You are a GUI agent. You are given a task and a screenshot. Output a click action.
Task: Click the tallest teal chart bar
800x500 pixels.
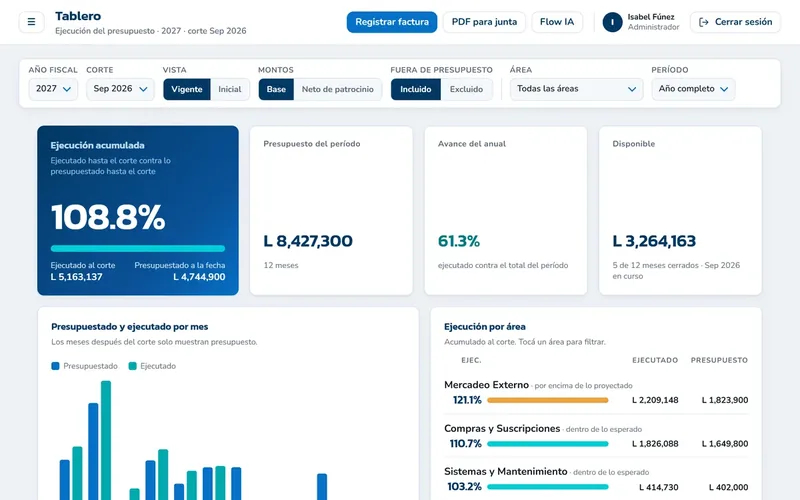[x=106, y=440]
